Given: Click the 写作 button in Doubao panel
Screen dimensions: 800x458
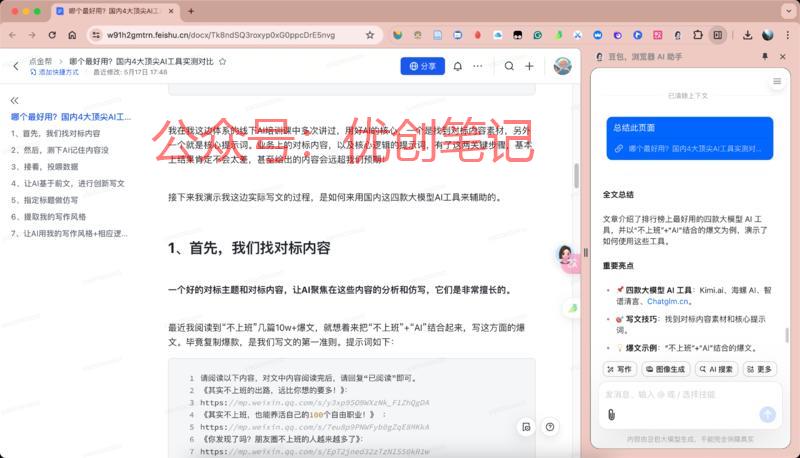Looking at the screenshot, I should [620, 369].
